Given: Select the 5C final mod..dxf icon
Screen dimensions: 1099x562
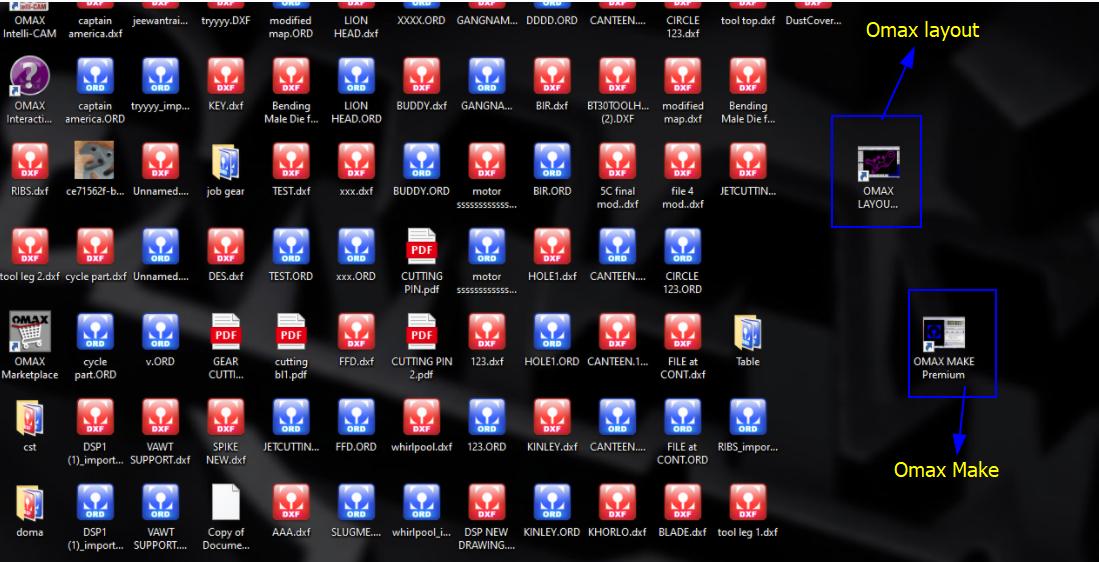Looking at the screenshot, I should pos(617,161).
